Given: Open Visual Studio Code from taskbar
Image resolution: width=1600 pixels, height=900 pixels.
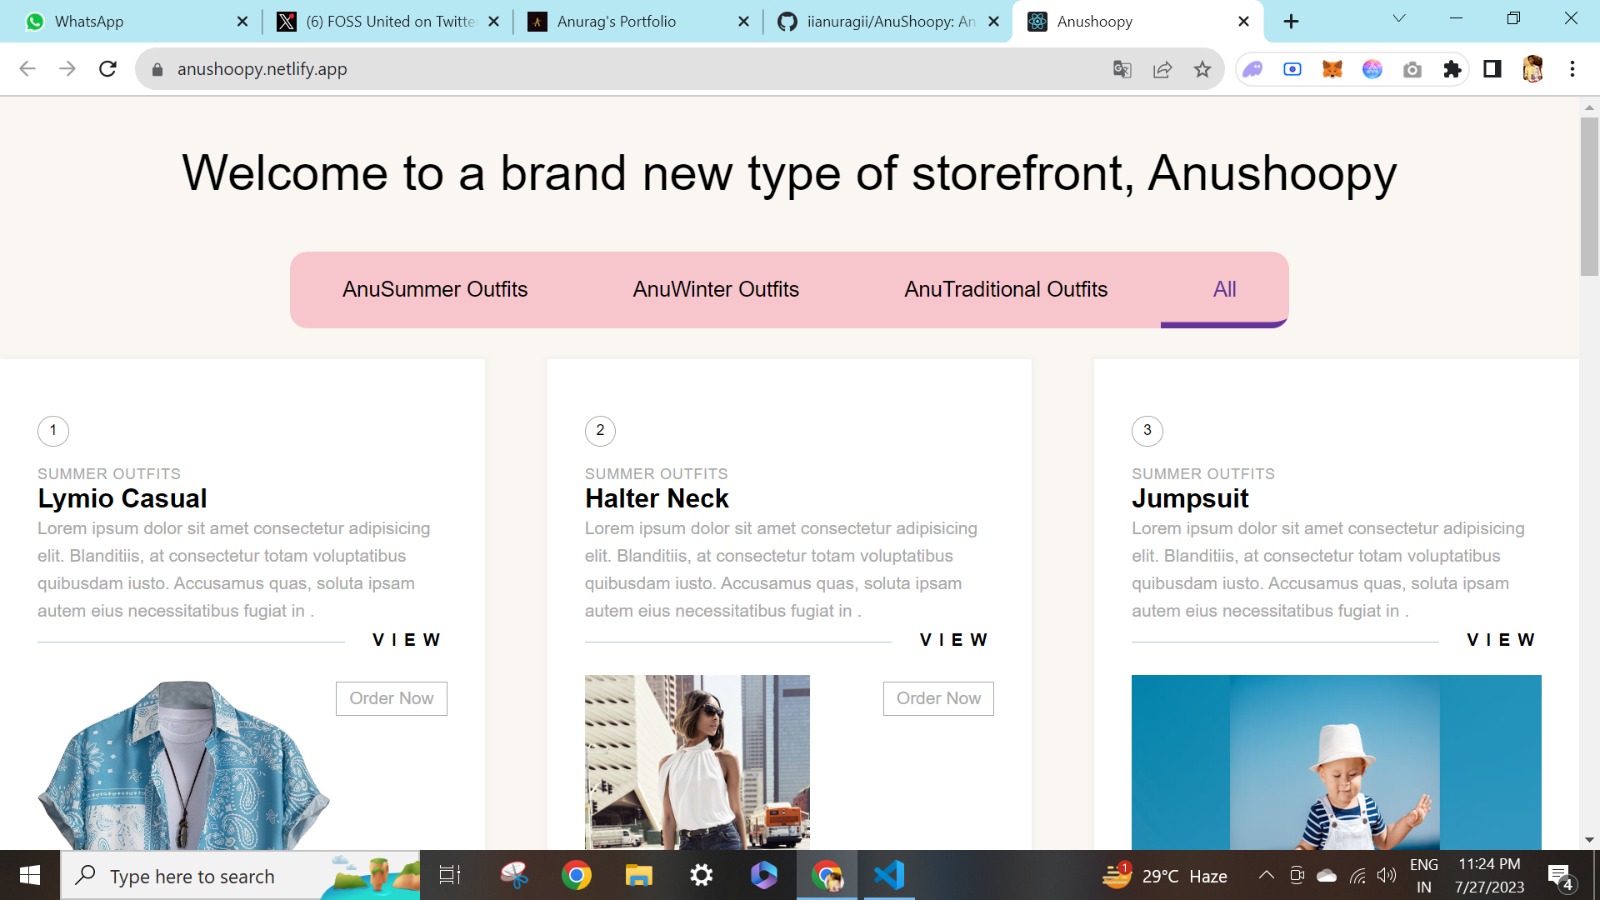Looking at the screenshot, I should 888,876.
